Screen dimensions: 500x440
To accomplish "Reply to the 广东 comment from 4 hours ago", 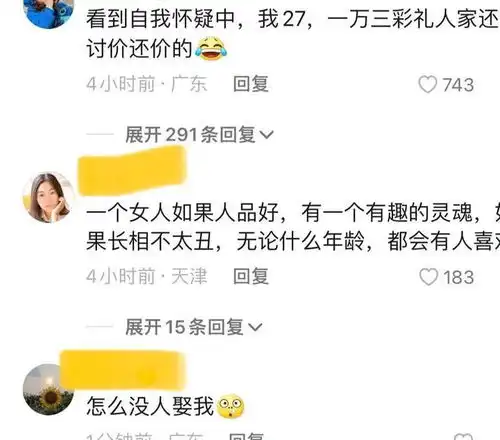I will (x=251, y=84).
